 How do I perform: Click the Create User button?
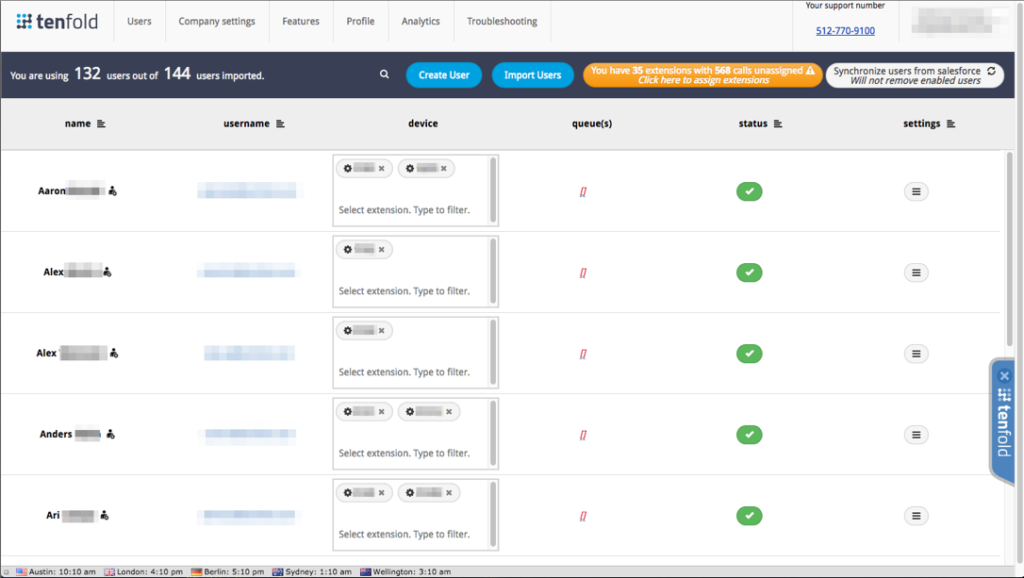(443, 74)
